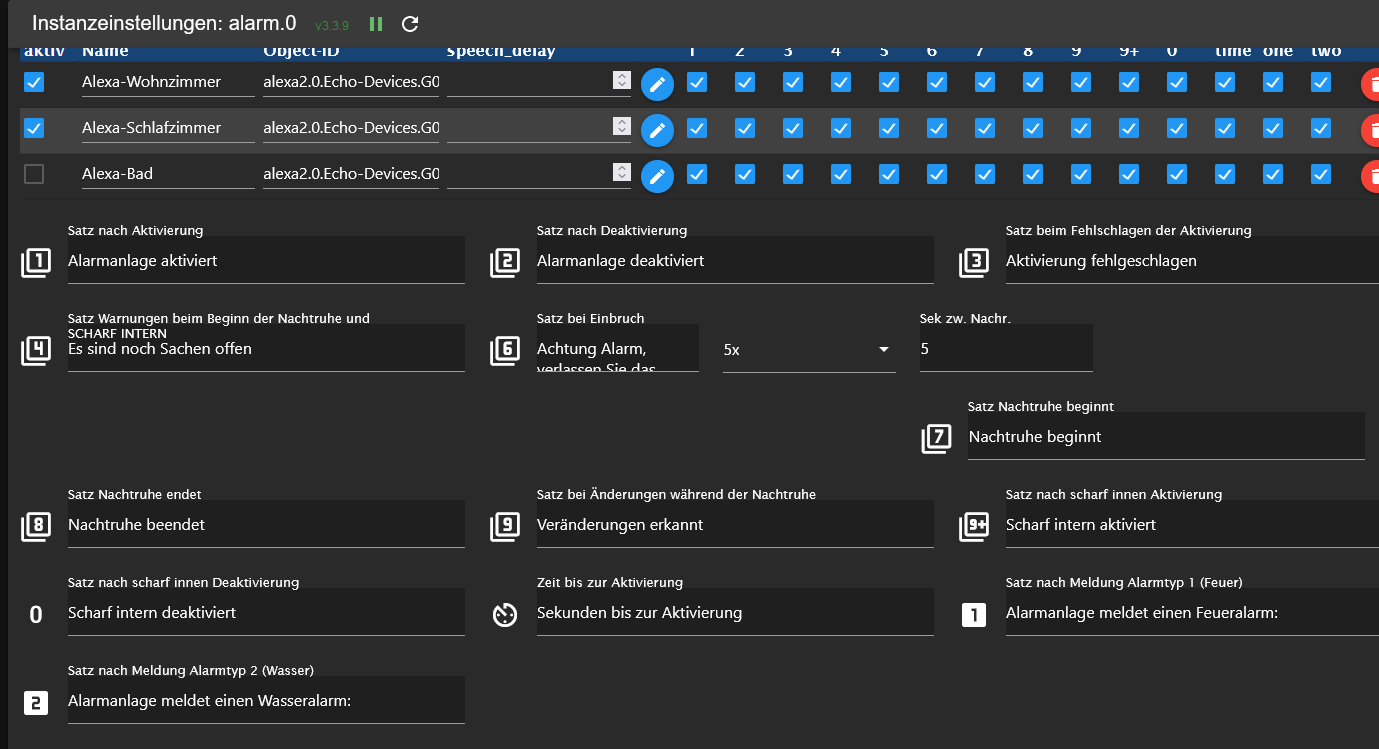Enable the aktiv checkbox for Alexa-Bad
The width and height of the screenshot is (1379, 749).
tap(34, 174)
